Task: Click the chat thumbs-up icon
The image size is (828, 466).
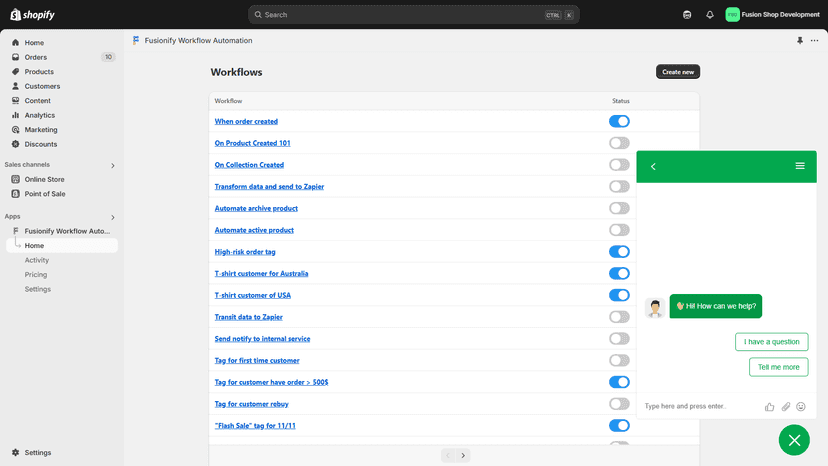Action: [769, 406]
